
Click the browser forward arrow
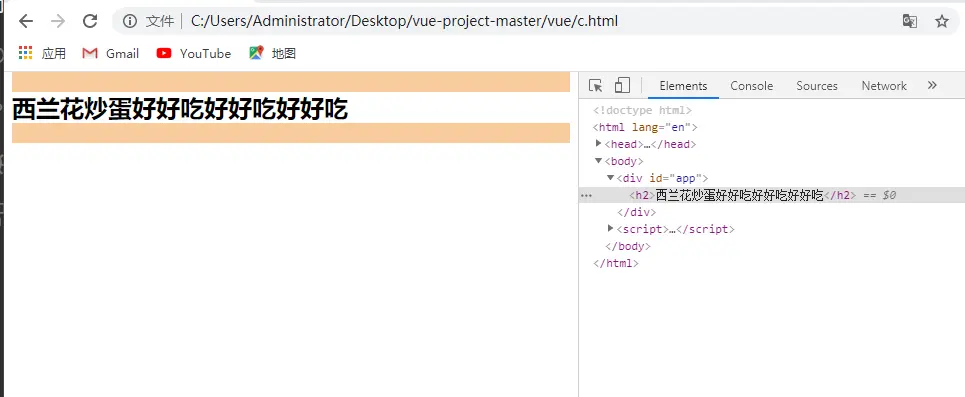click(58, 22)
